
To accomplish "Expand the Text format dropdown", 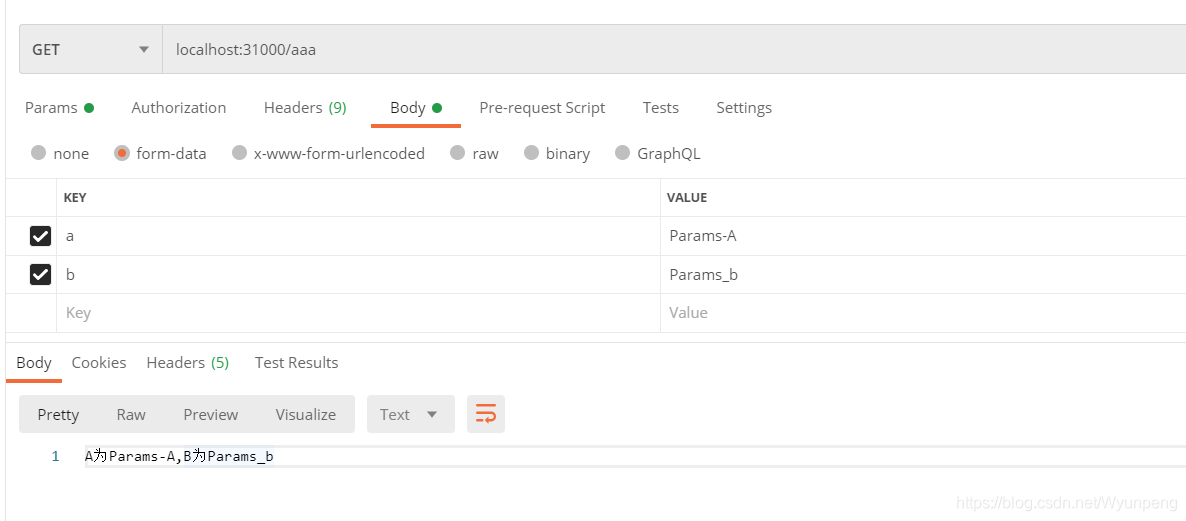I will (410, 414).
